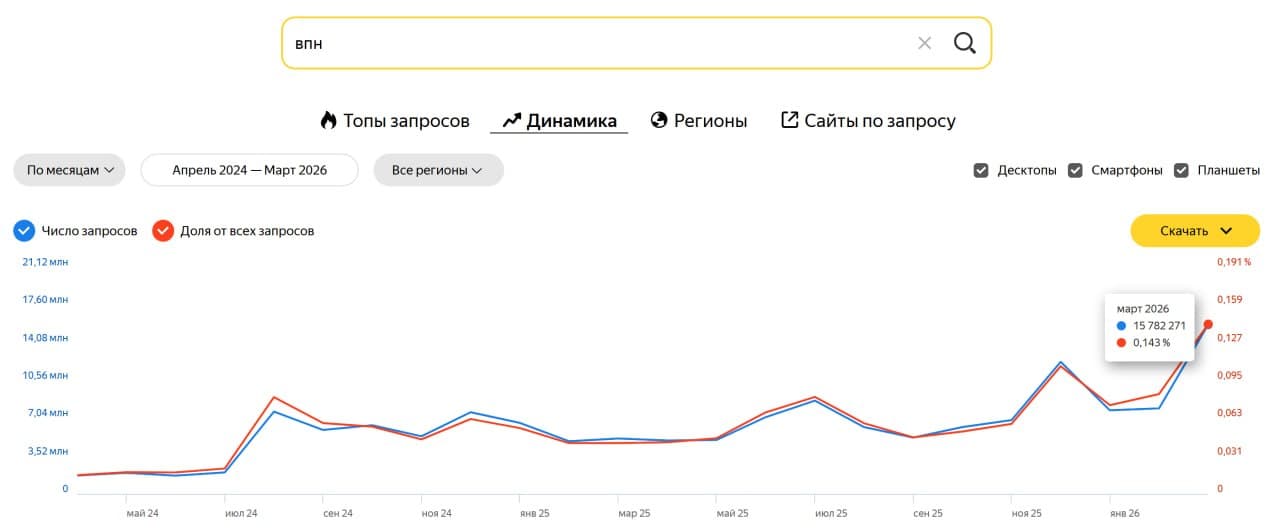Click inside the search field with впн

[x=600, y=43]
